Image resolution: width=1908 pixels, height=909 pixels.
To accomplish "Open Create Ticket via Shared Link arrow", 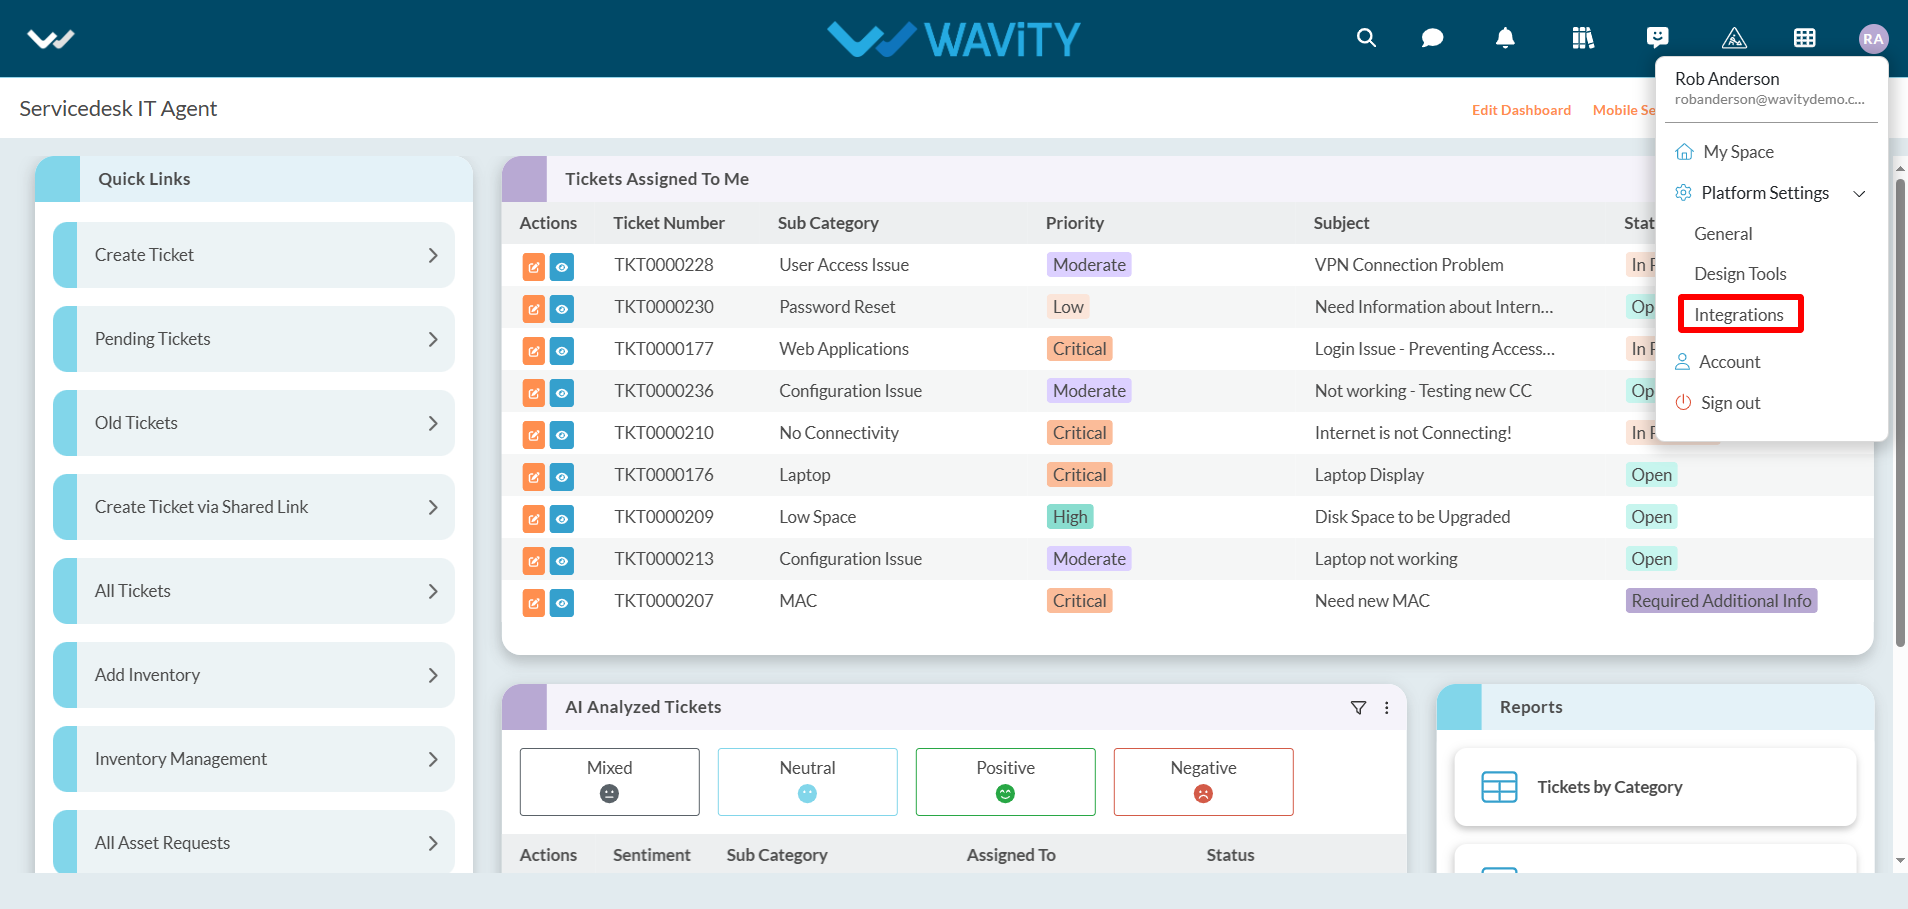I will click(x=433, y=507).
